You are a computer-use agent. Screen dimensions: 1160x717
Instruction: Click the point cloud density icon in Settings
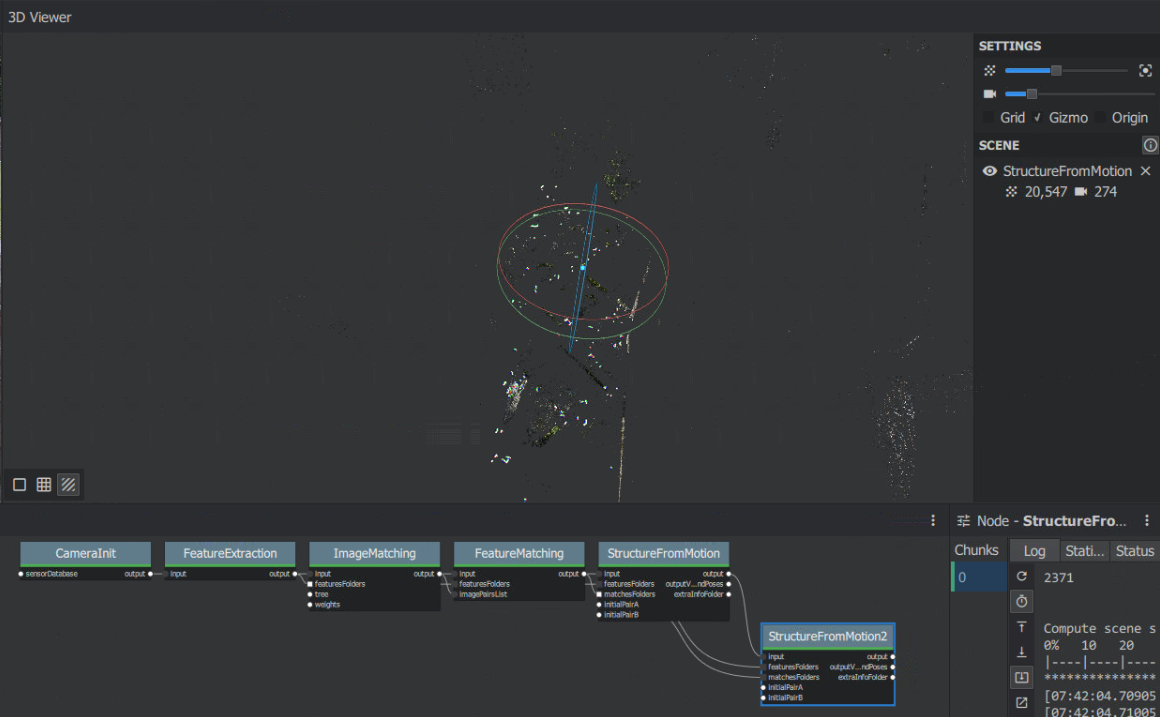[989, 70]
